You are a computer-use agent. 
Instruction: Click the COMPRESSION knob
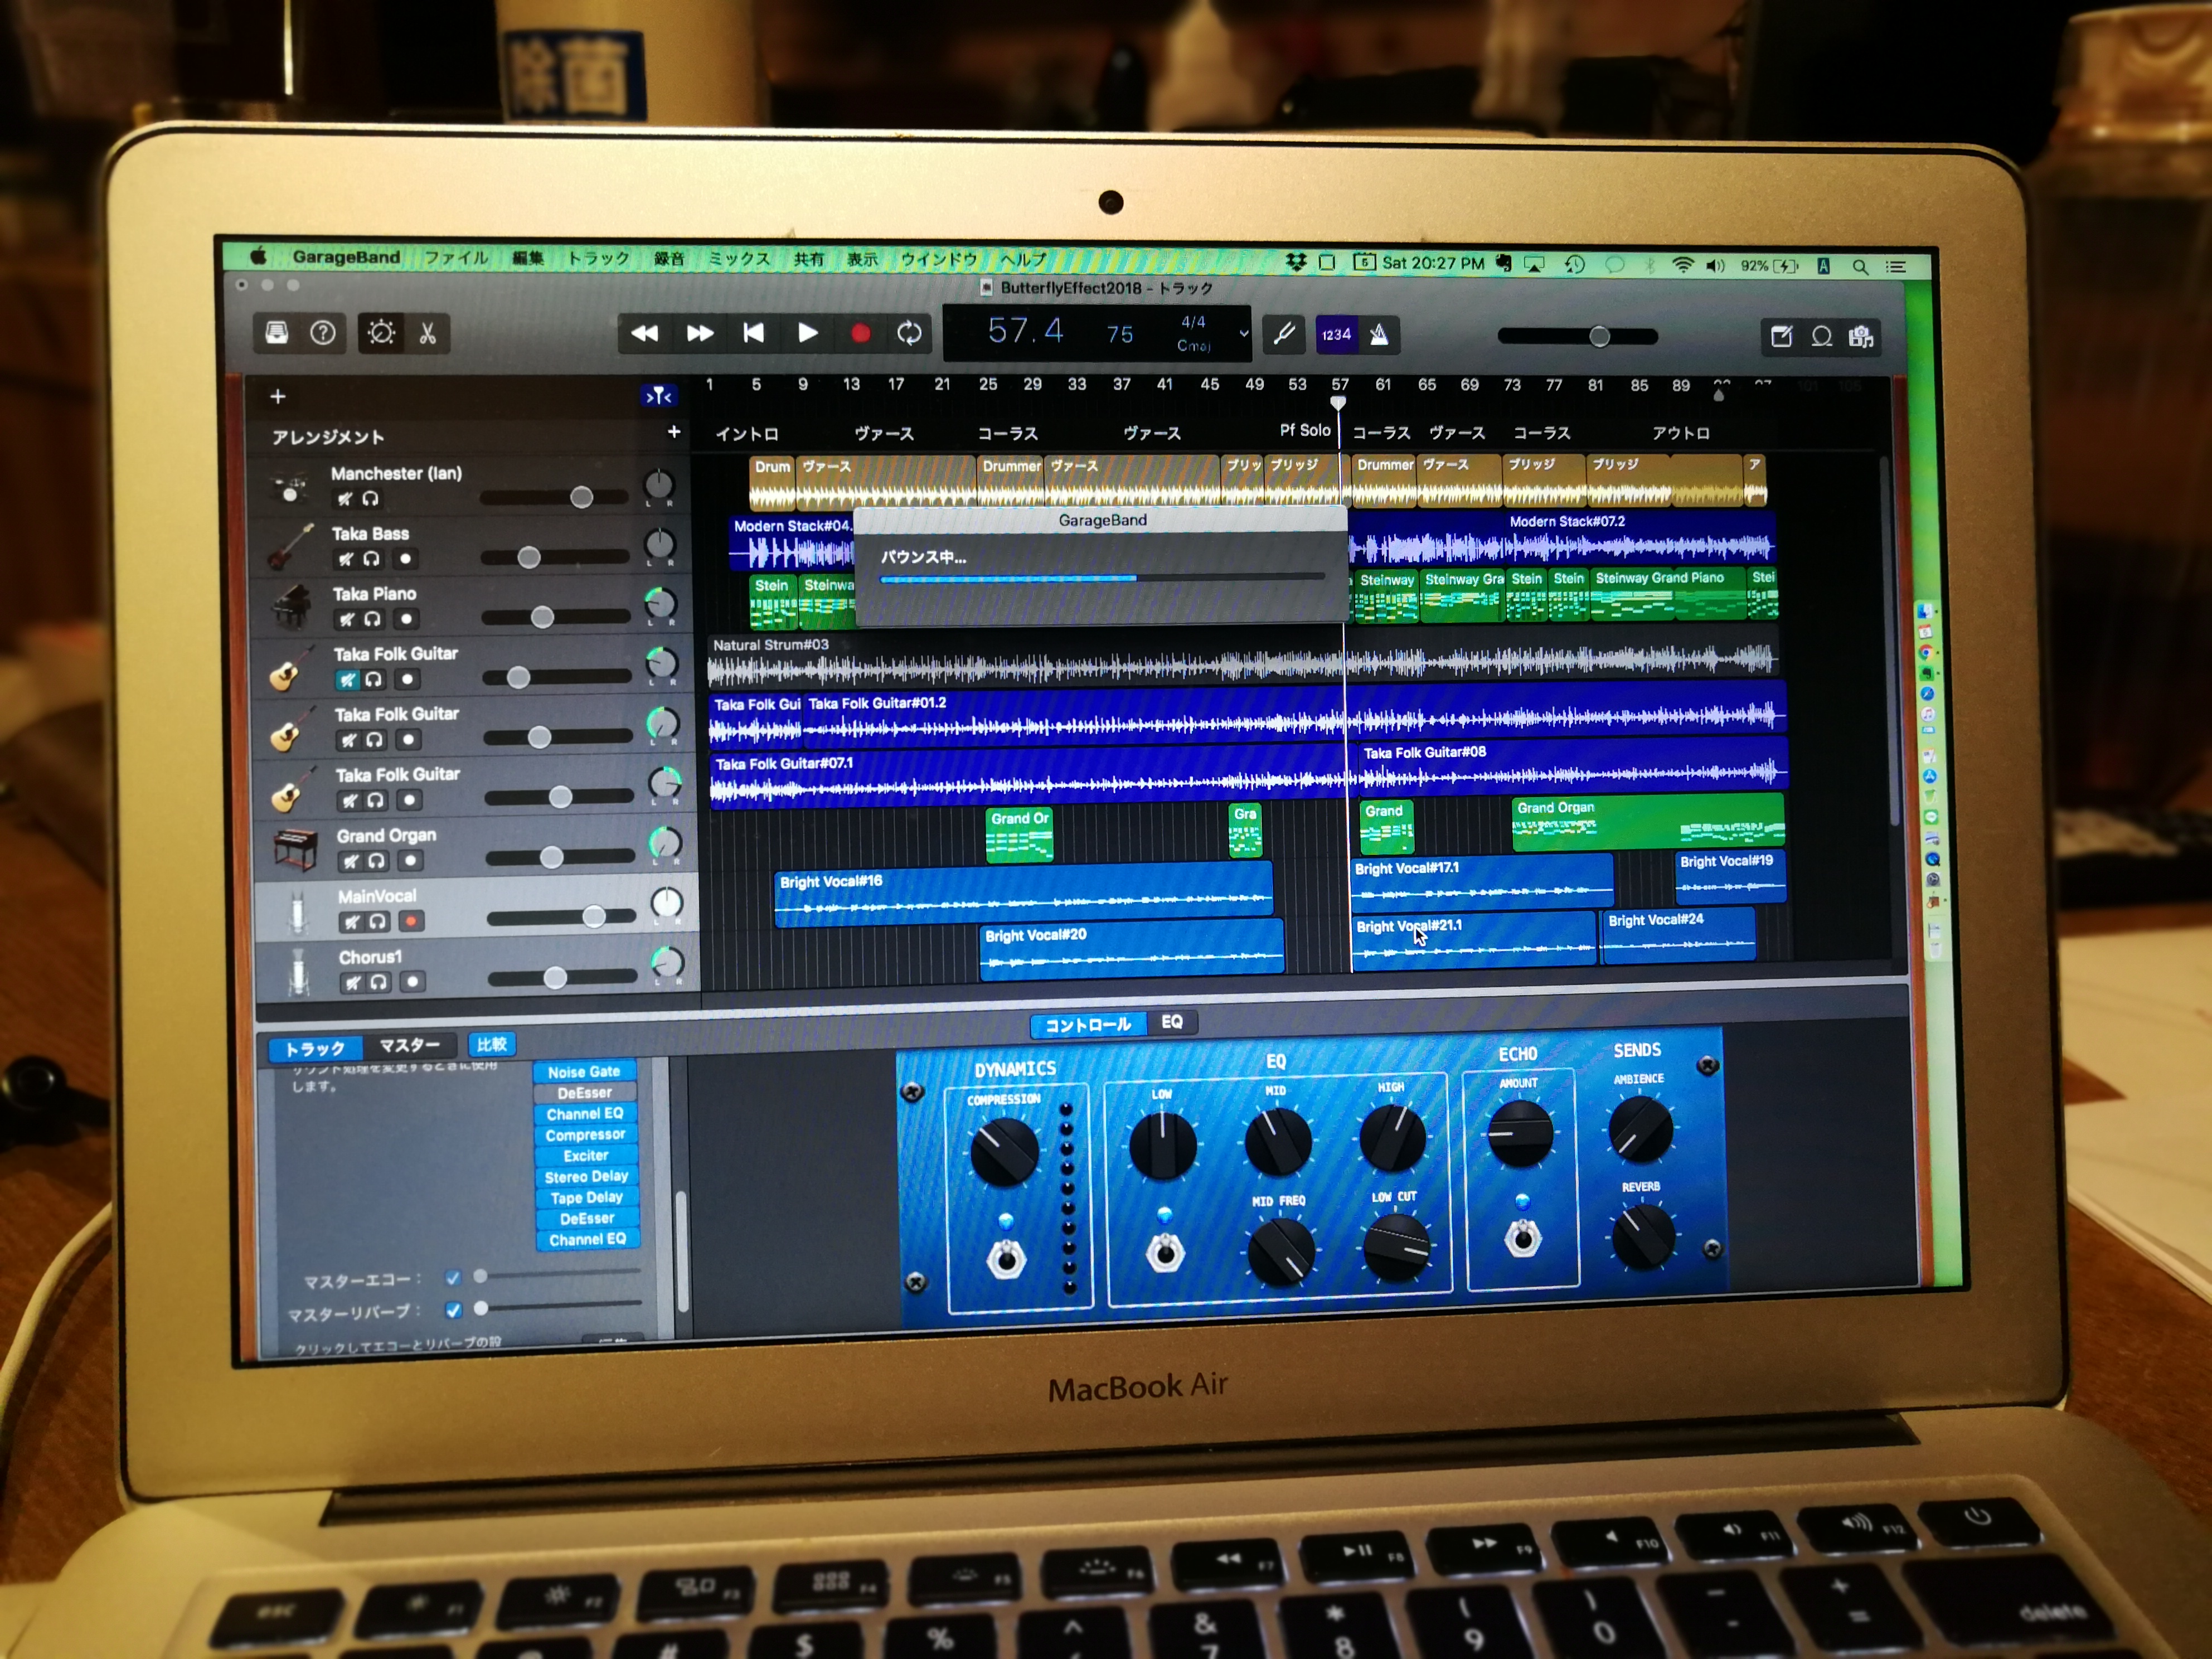(1004, 1152)
